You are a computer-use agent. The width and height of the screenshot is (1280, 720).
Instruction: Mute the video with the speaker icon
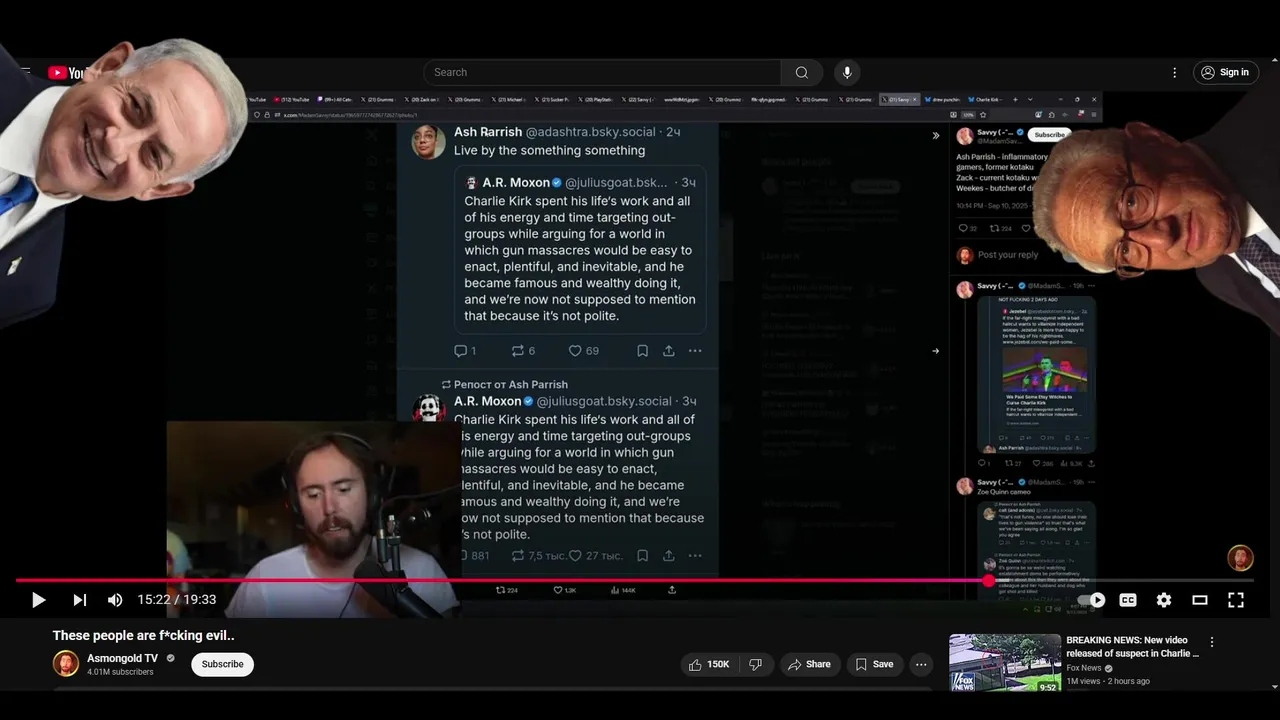coord(115,600)
